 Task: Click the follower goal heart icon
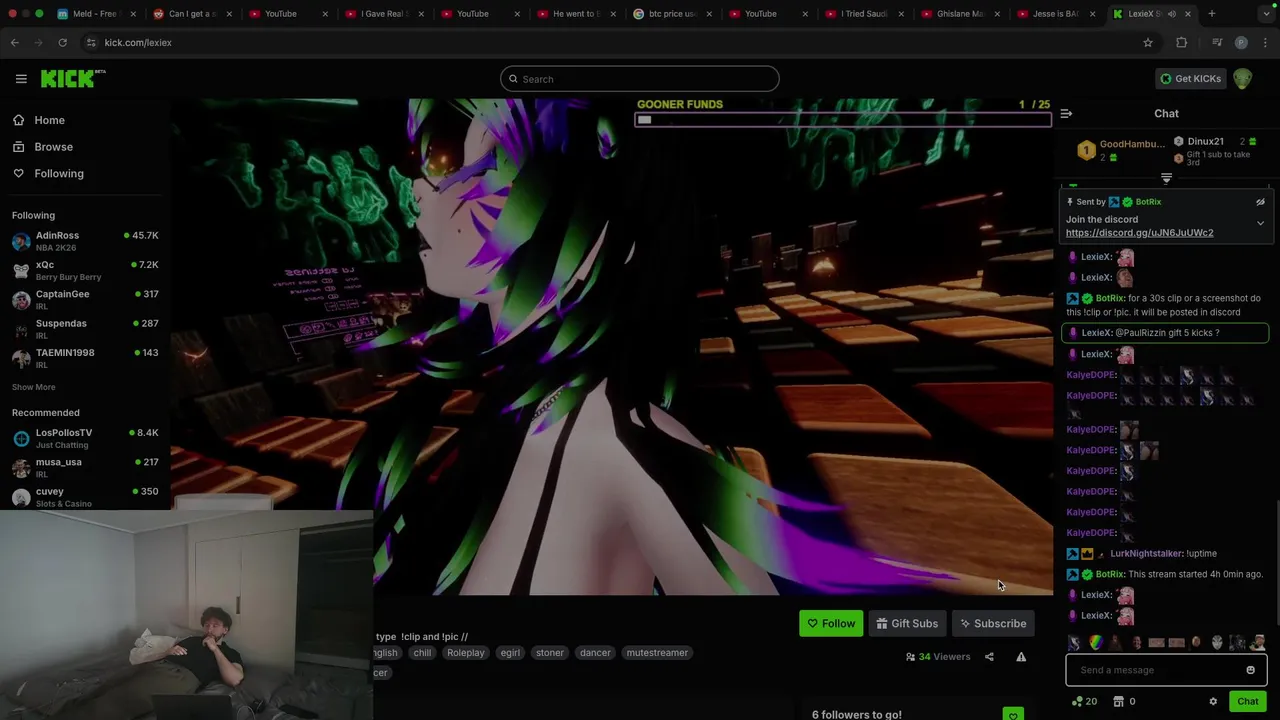[x=1013, y=715]
